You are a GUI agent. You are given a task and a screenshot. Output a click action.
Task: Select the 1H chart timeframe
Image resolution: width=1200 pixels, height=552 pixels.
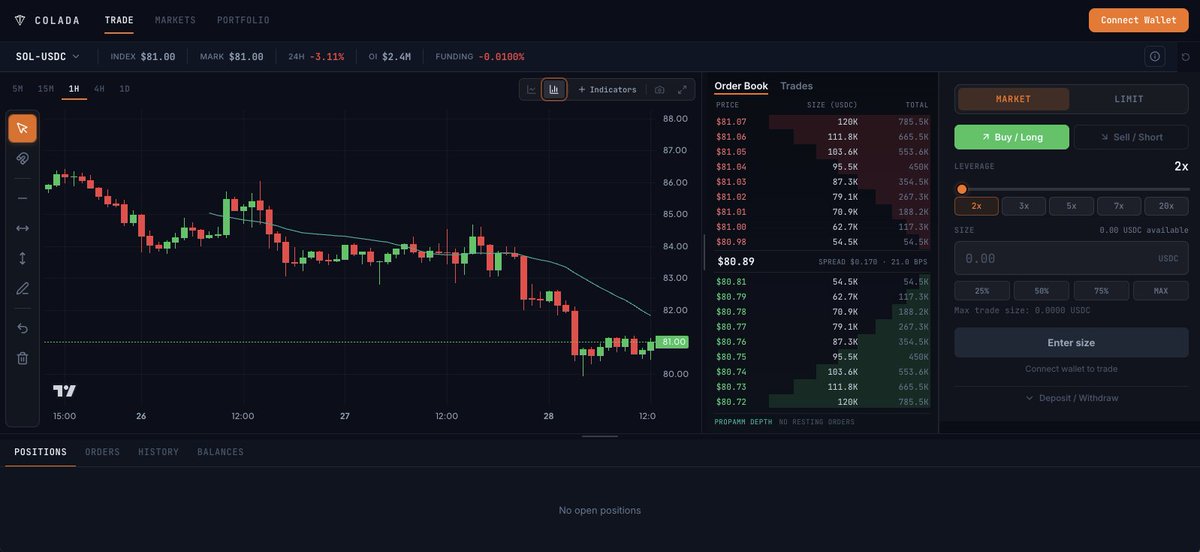click(x=74, y=89)
